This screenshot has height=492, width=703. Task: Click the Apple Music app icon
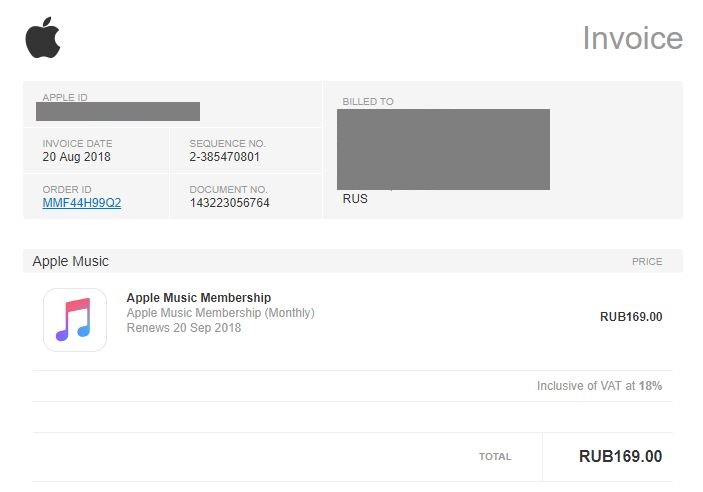(75, 320)
